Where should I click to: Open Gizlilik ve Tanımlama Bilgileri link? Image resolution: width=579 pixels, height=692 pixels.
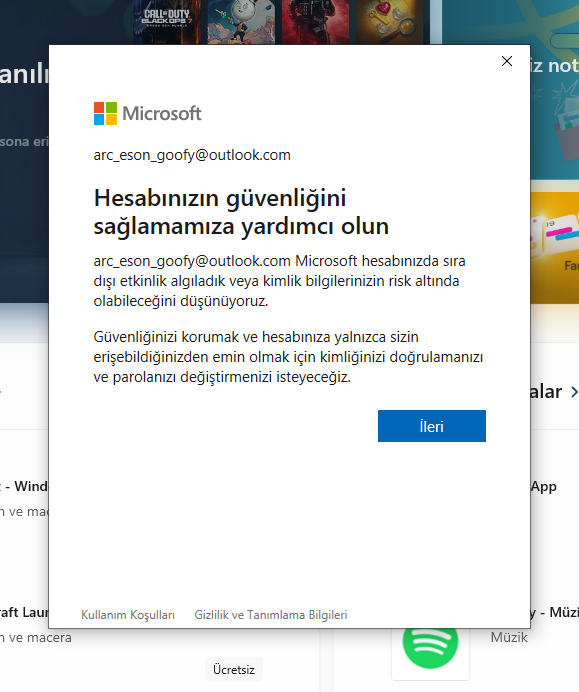coord(271,615)
